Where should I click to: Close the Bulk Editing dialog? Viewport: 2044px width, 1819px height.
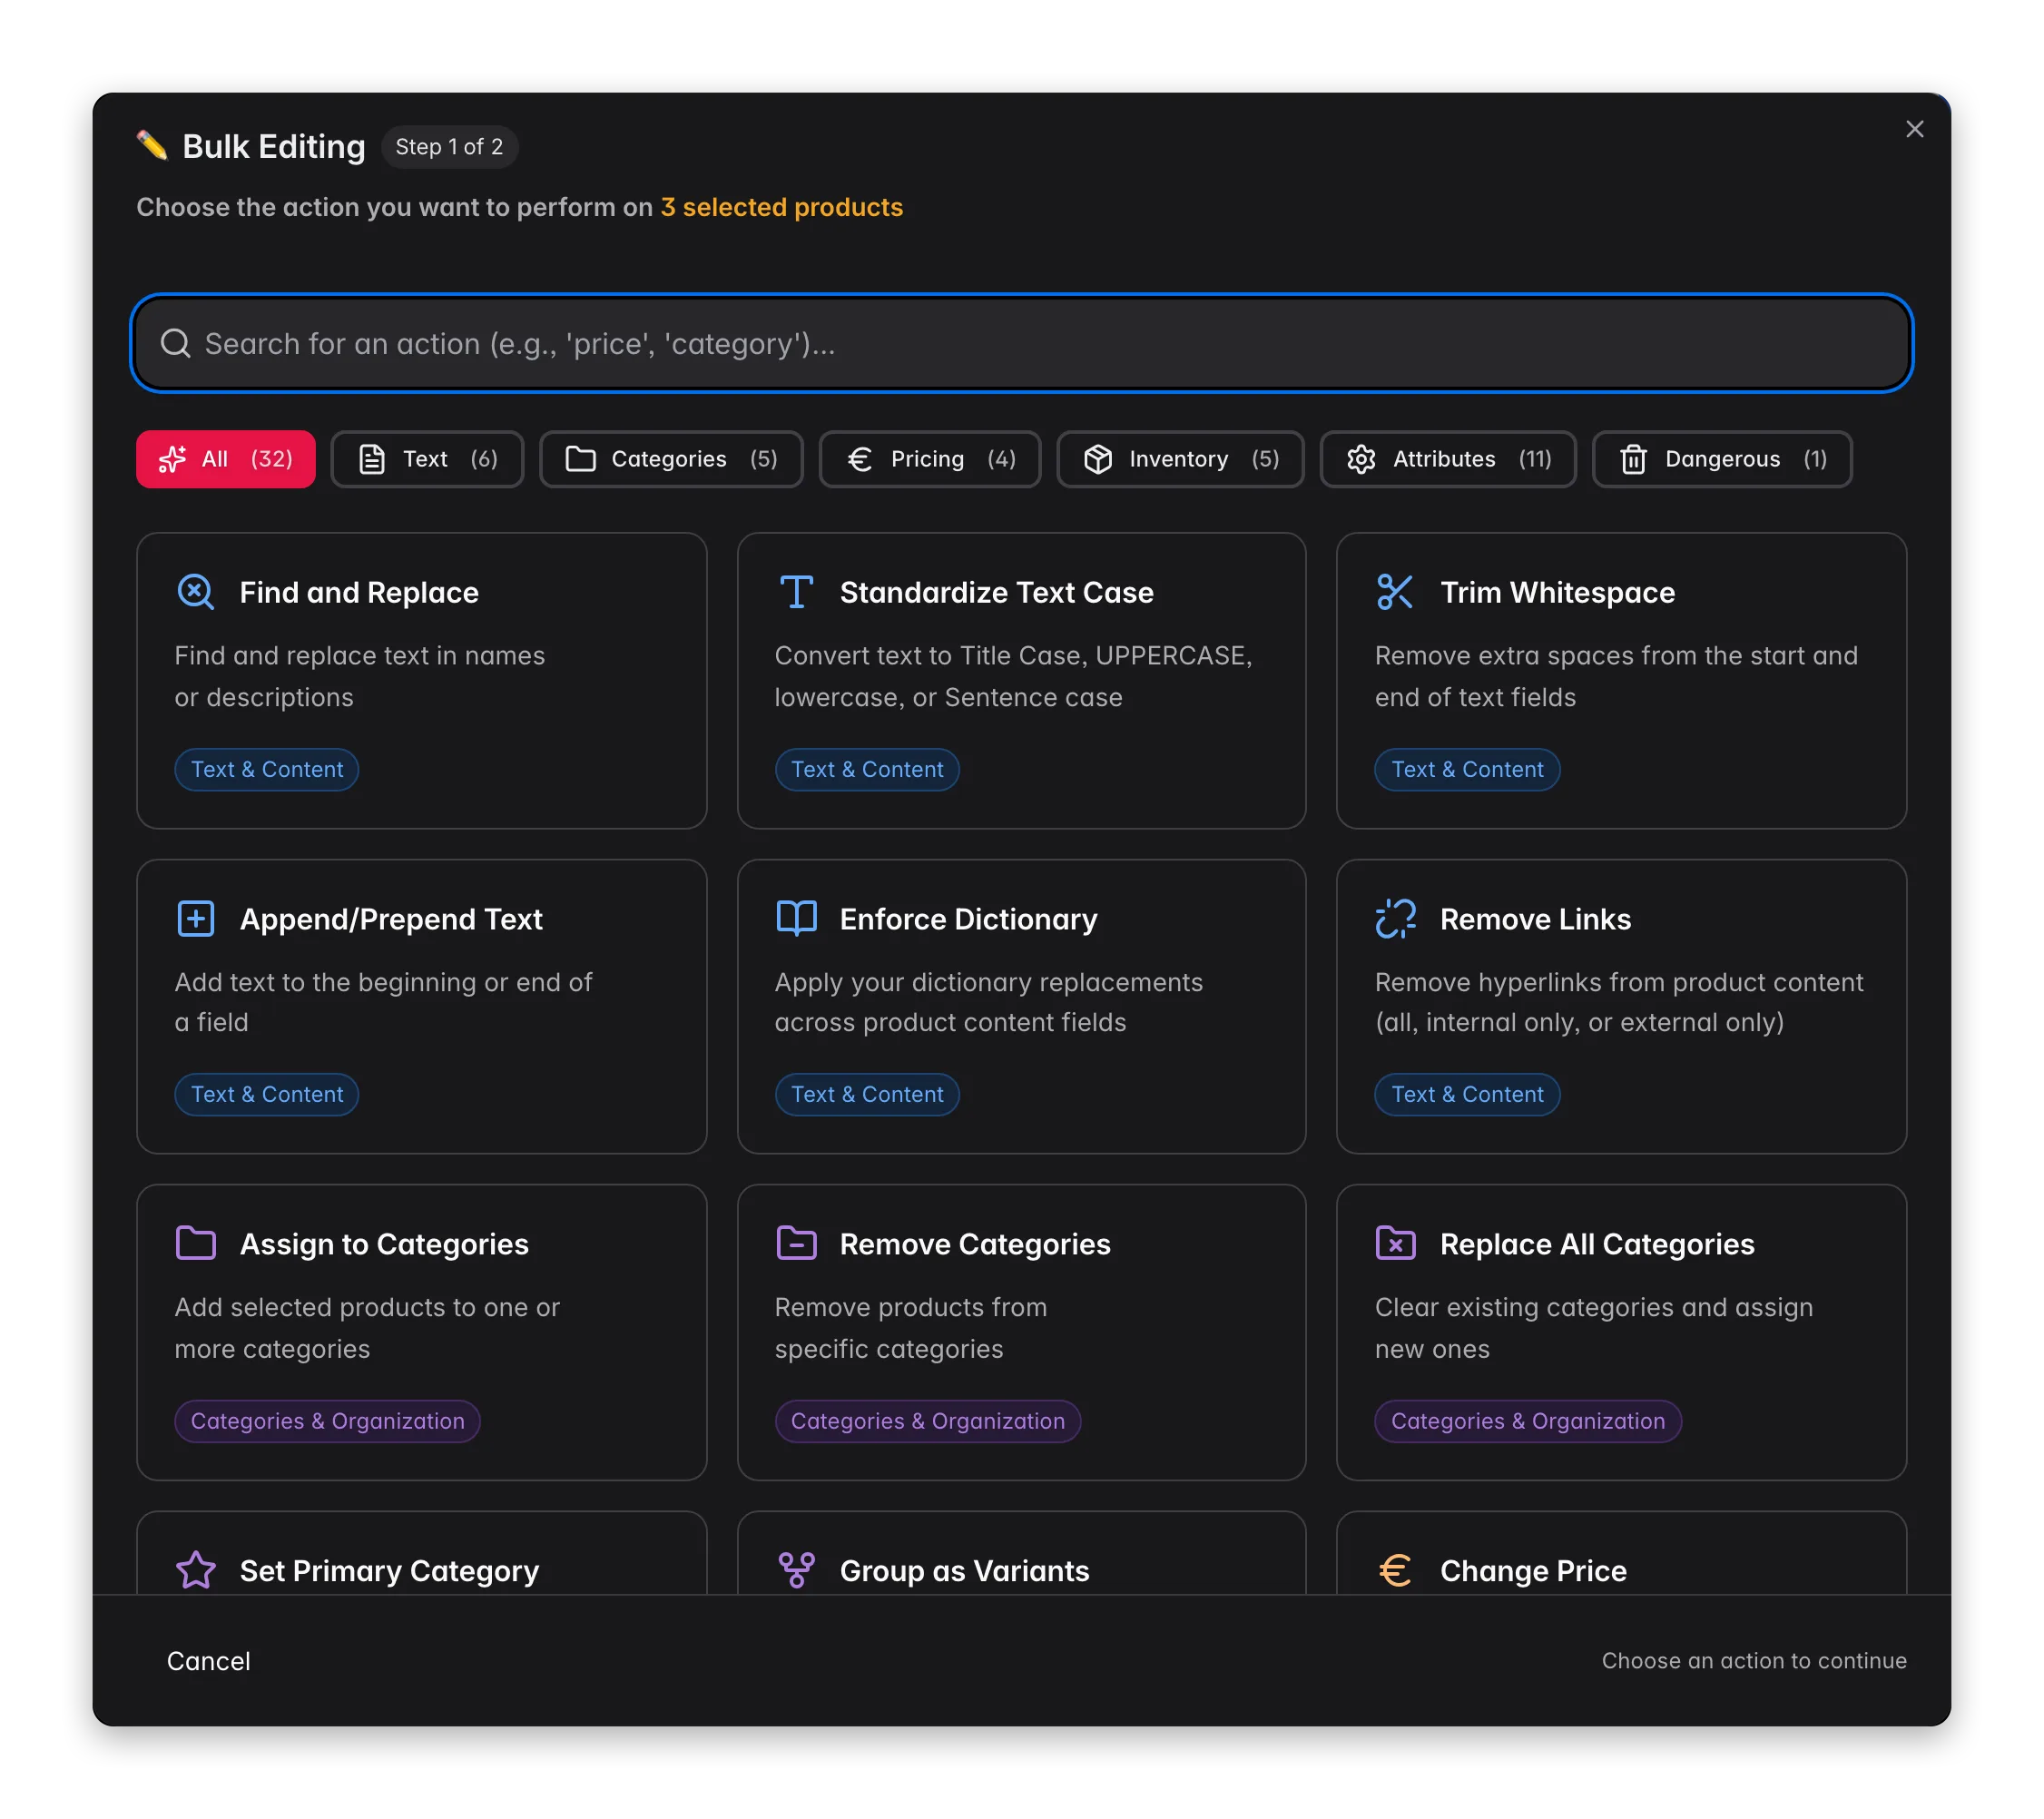click(1914, 129)
